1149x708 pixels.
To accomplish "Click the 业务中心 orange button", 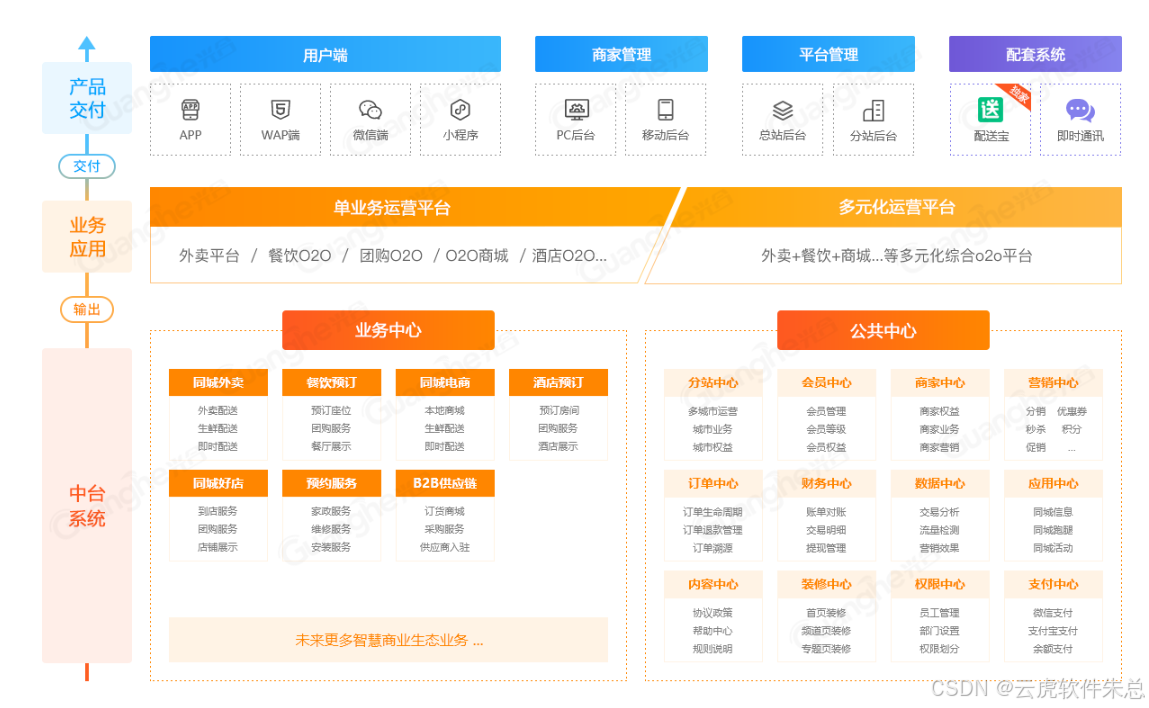I will pos(388,330).
